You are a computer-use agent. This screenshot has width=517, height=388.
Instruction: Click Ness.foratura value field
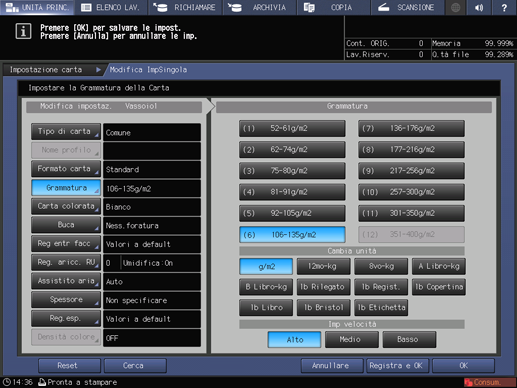pyautogui.click(x=152, y=226)
